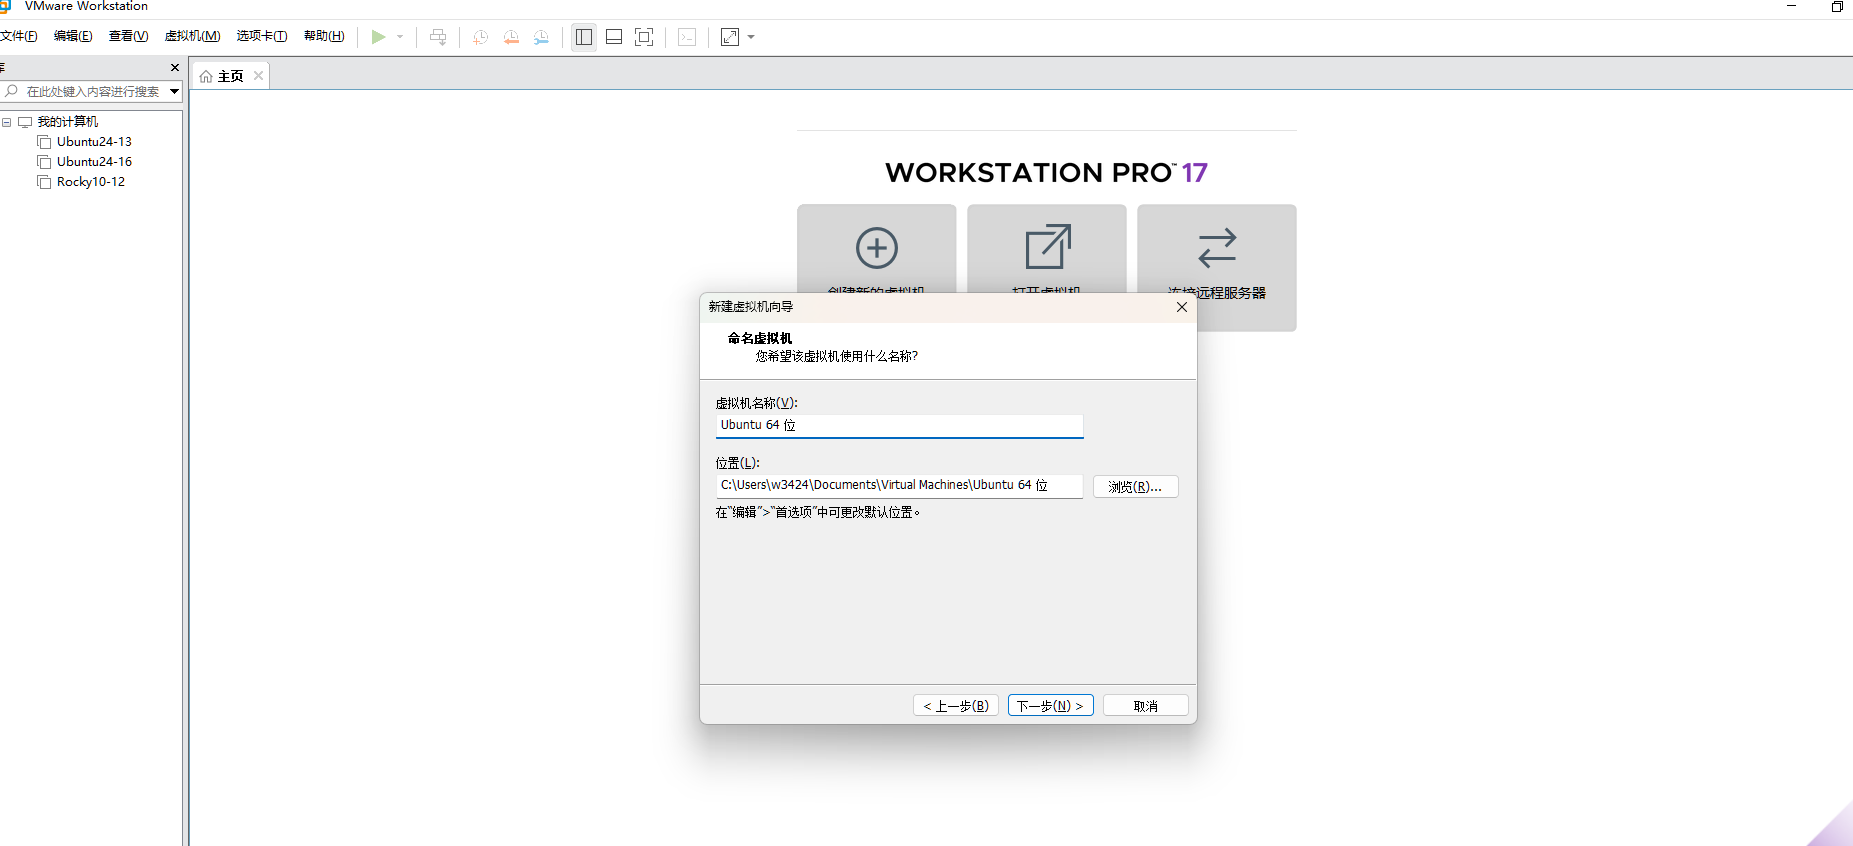The image size is (1853, 846).
Task: Open the 虚拟机(M) menu
Action: [192, 36]
